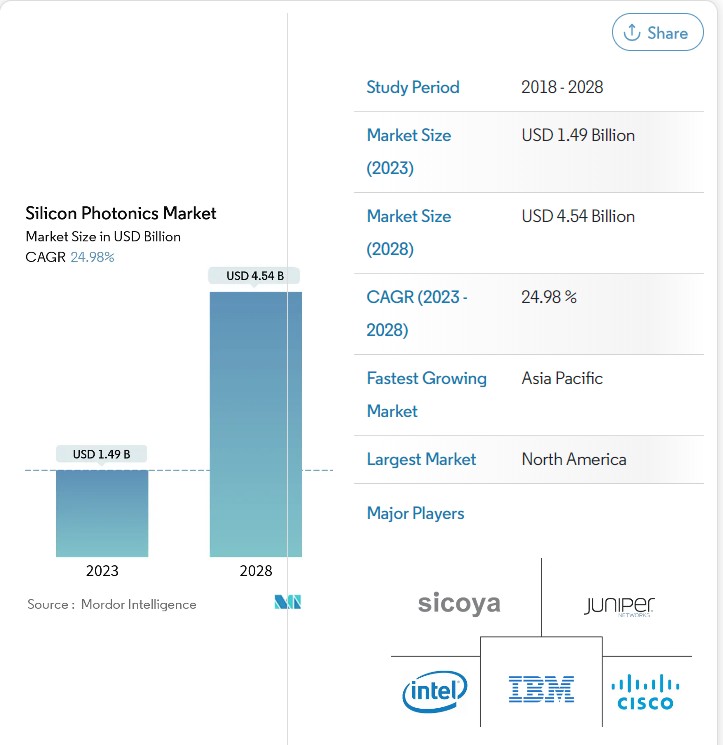Click the Study Period row label
This screenshot has width=723, height=745.
413,87
